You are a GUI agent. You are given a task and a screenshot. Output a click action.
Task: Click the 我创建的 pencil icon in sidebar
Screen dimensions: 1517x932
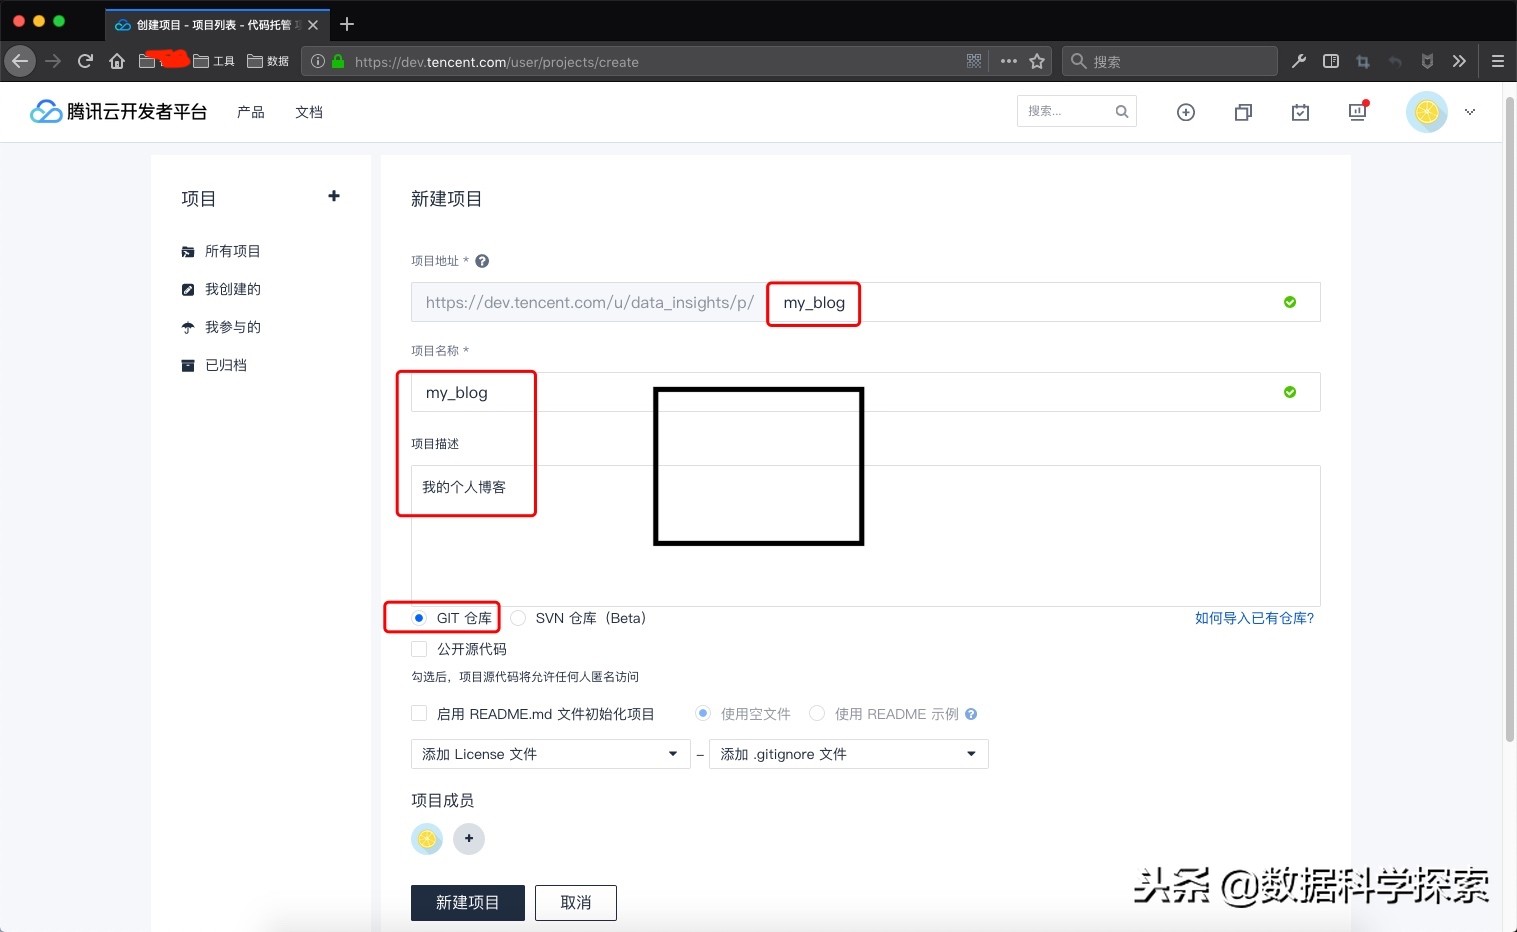tap(188, 289)
